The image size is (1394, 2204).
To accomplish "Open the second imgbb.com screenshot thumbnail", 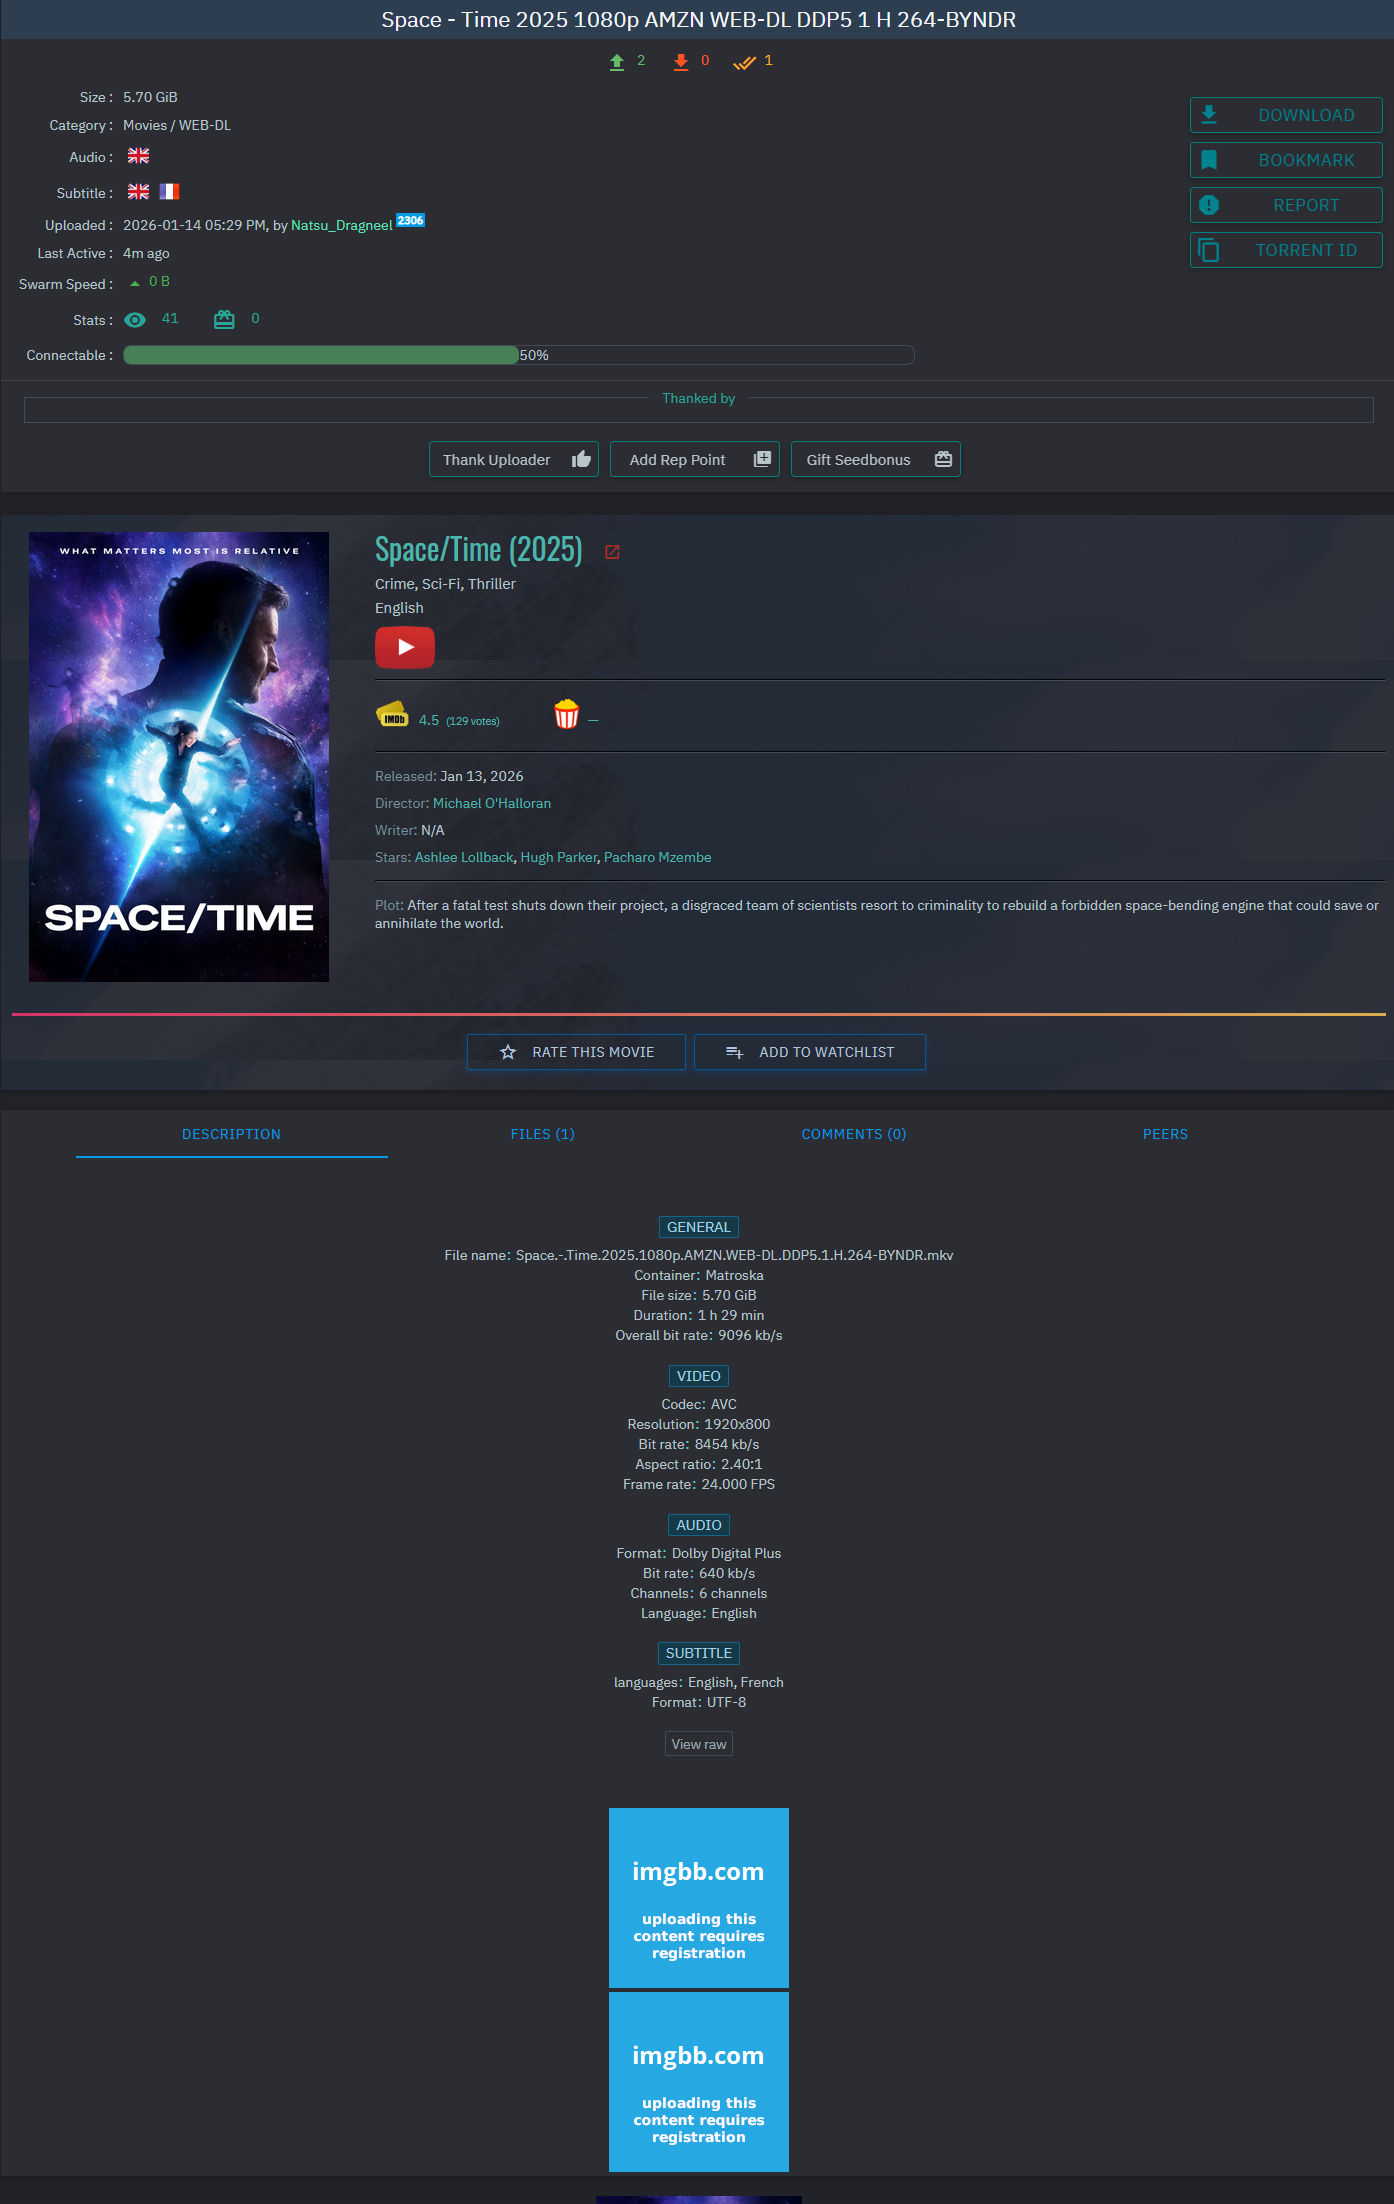I will (x=699, y=2082).
